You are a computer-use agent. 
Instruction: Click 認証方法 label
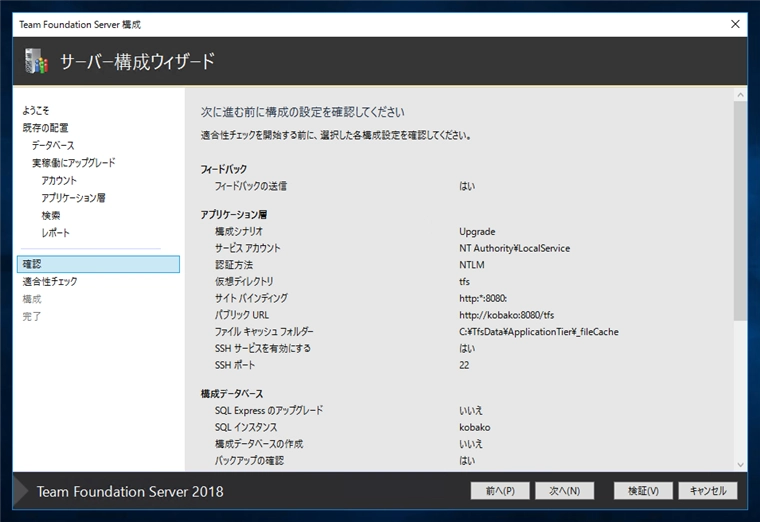pos(234,265)
